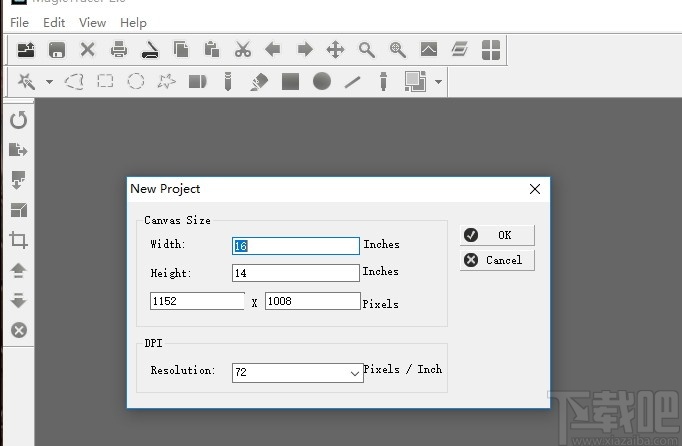Open the File menu
682x446 pixels.
[x=19, y=22]
